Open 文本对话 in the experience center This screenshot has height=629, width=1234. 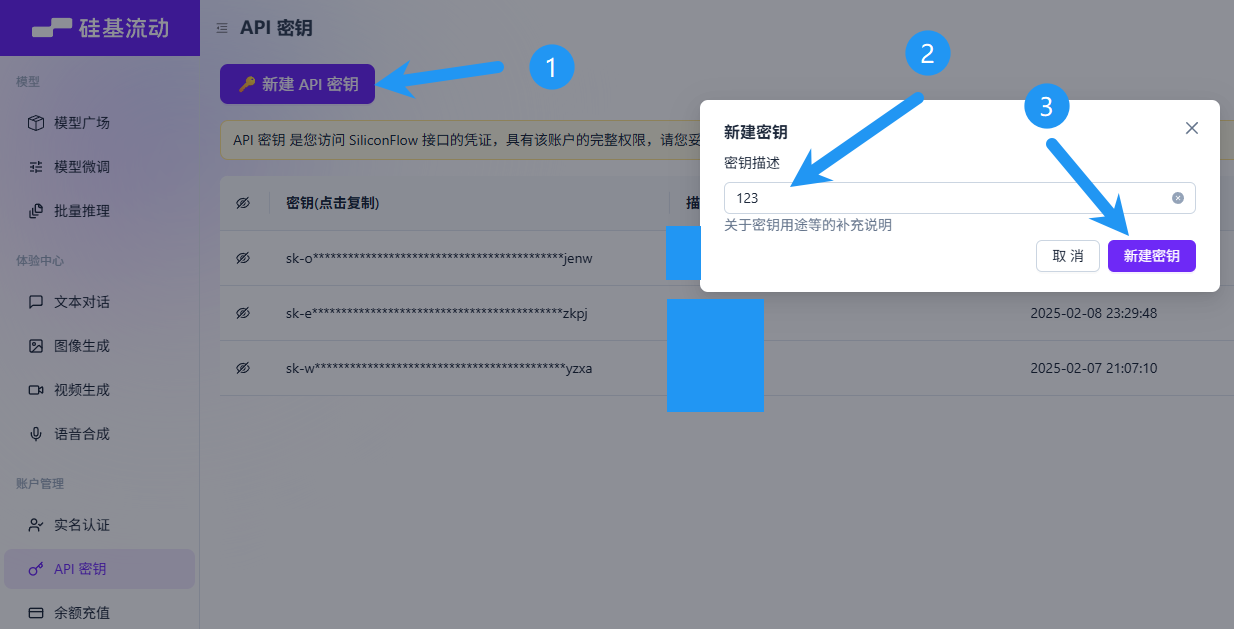[82, 302]
